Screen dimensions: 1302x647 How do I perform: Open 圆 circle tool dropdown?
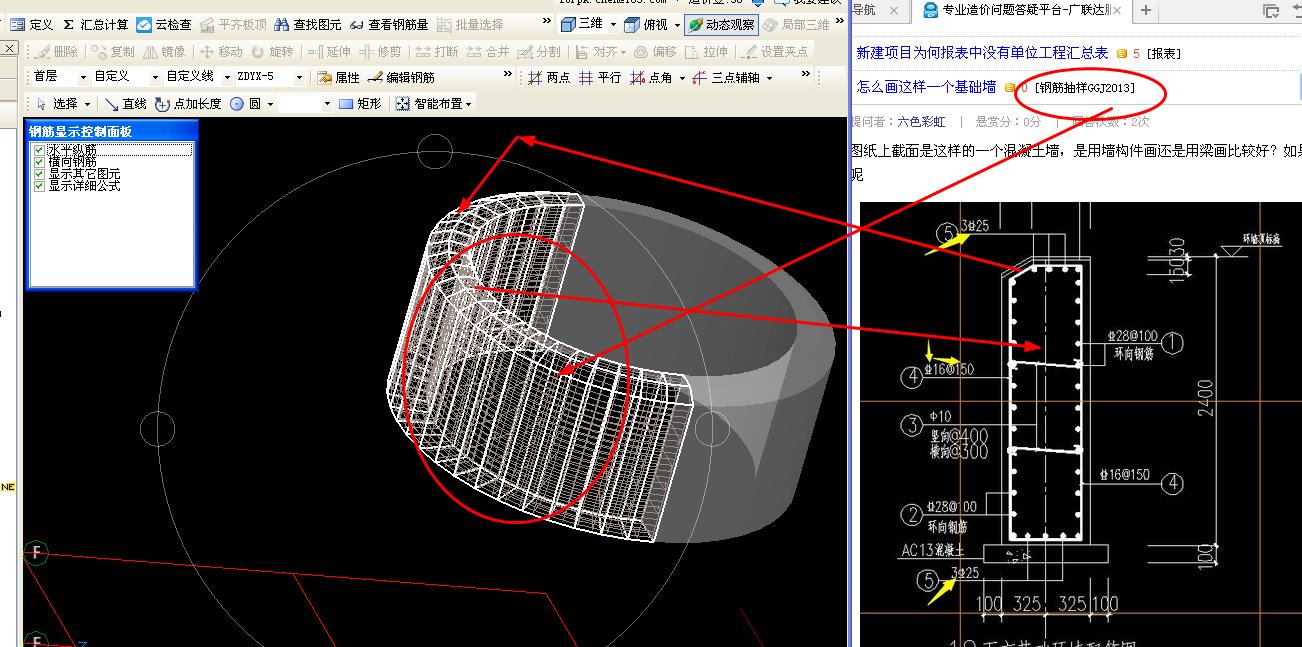(x=268, y=103)
